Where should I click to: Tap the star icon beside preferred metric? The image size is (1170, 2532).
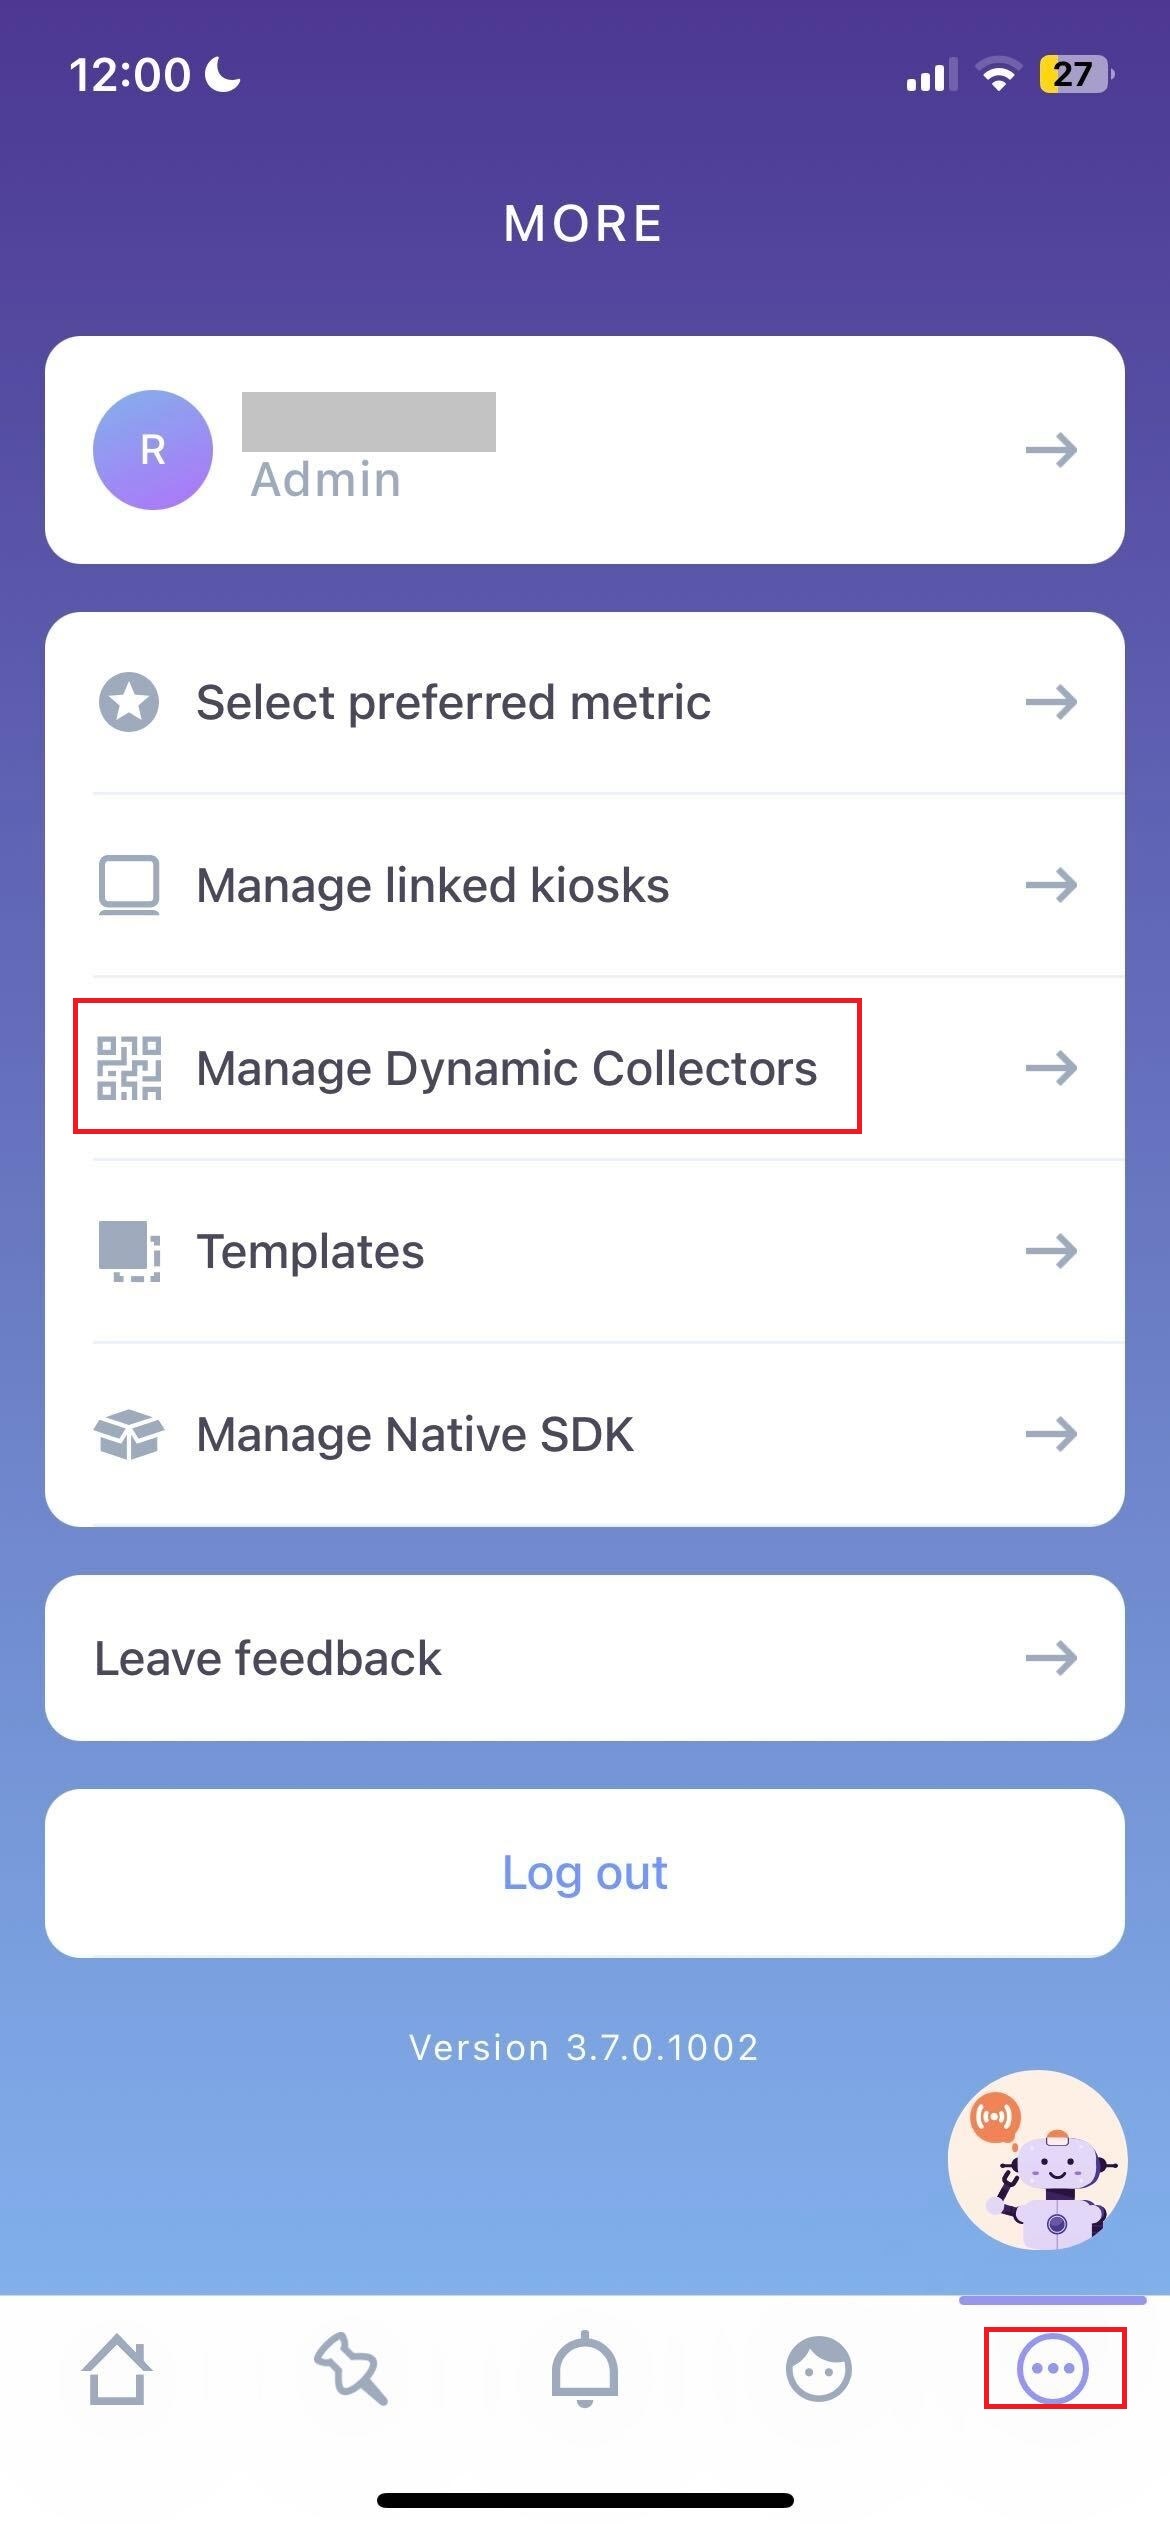point(128,702)
